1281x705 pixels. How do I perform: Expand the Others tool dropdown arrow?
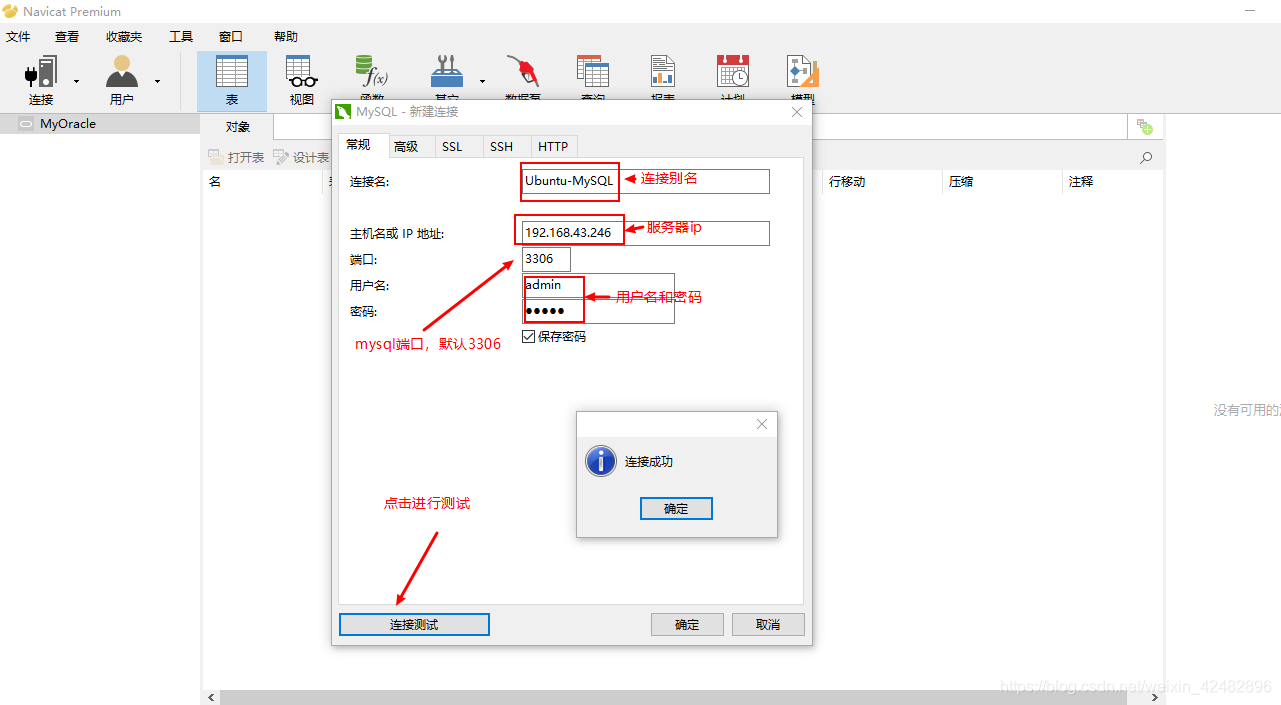tap(482, 81)
